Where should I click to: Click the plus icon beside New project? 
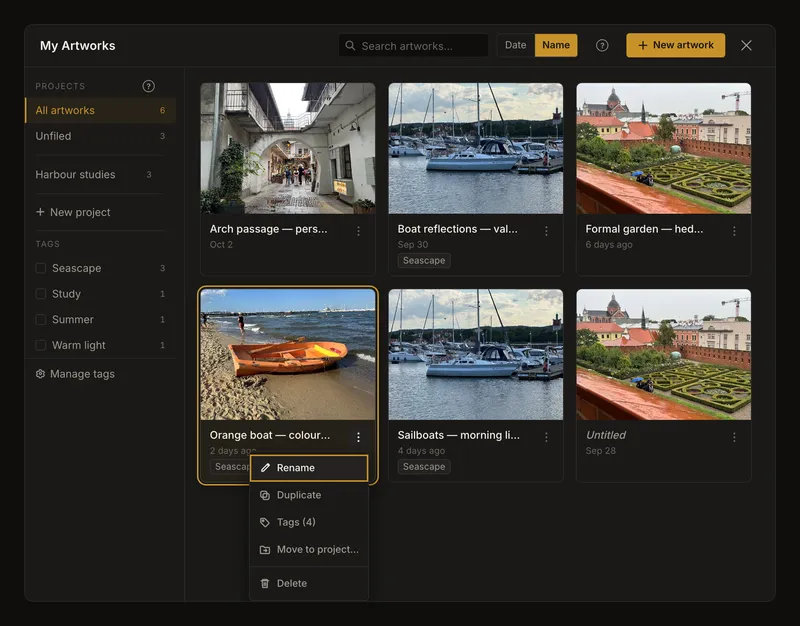pos(40,212)
